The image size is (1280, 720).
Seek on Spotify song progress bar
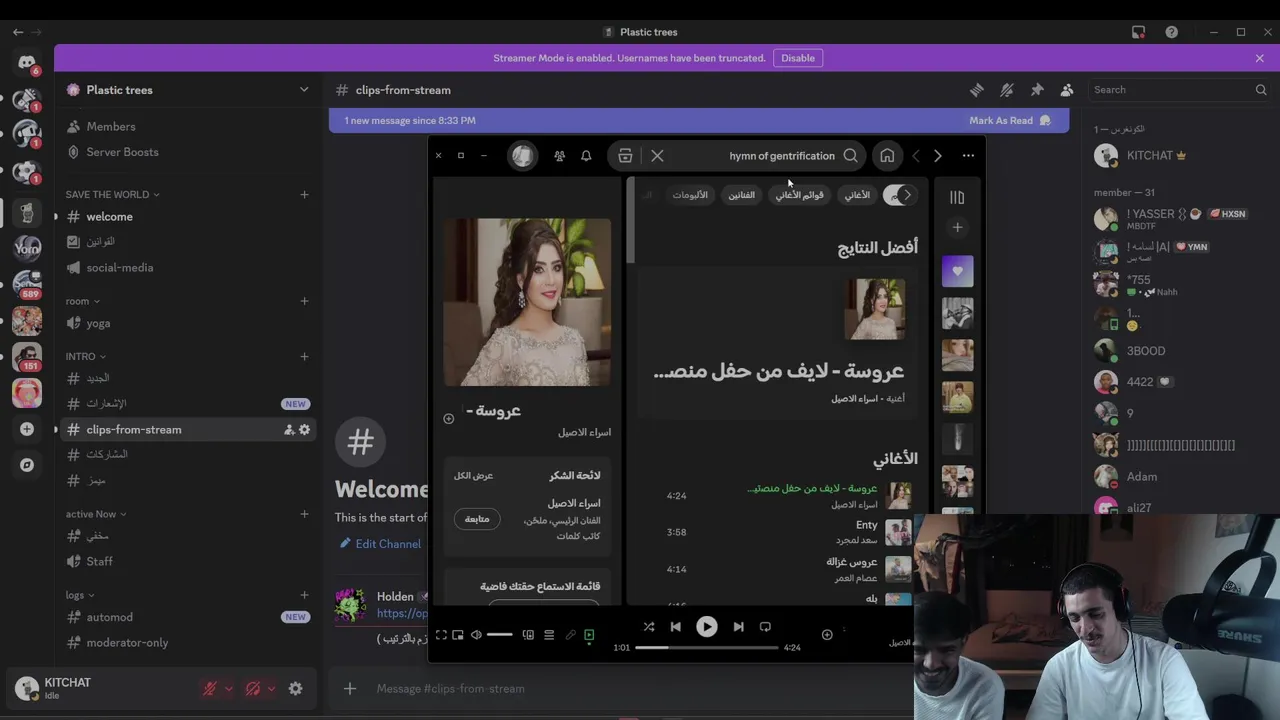(706, 648)
